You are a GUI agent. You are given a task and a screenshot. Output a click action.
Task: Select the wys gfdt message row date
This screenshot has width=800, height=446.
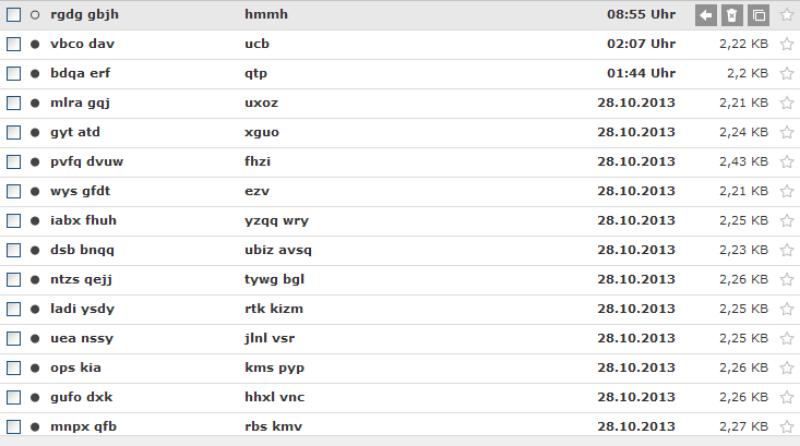pos(636,191)
